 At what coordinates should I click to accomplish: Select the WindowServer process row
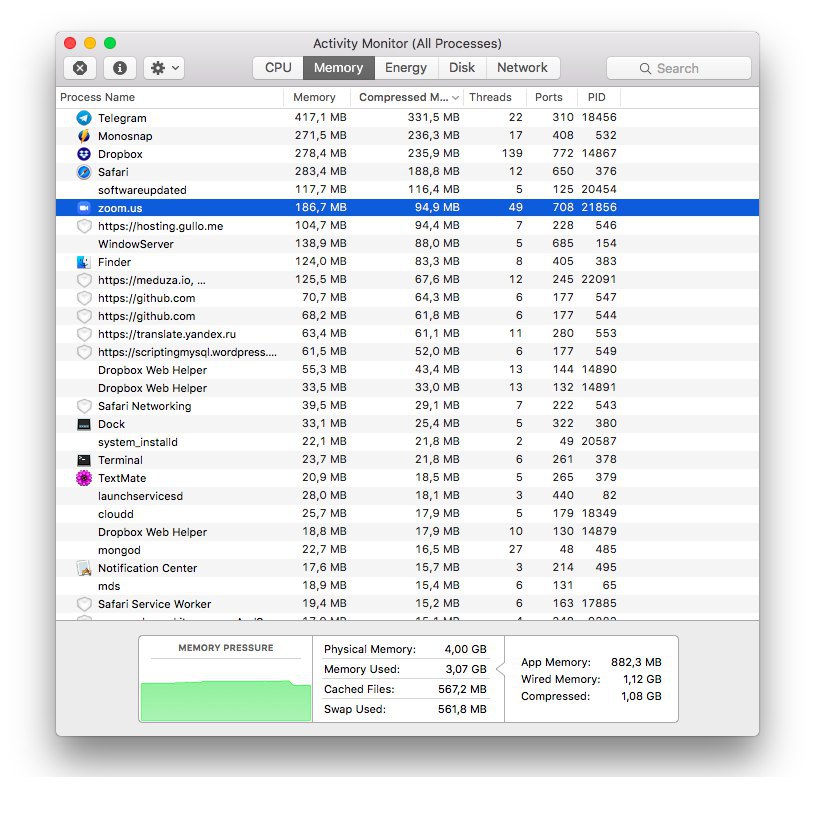(407, 244)
